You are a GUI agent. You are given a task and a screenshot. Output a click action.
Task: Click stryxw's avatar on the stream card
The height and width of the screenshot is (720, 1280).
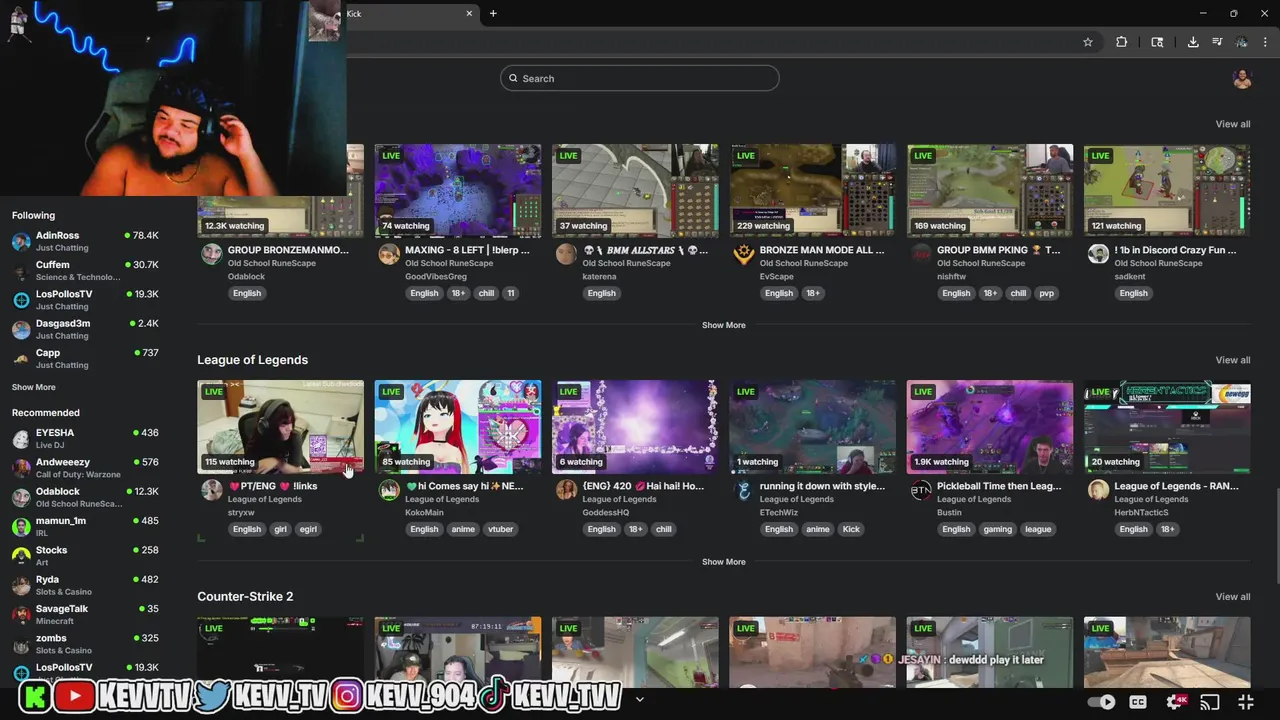(x=212, y=490)
